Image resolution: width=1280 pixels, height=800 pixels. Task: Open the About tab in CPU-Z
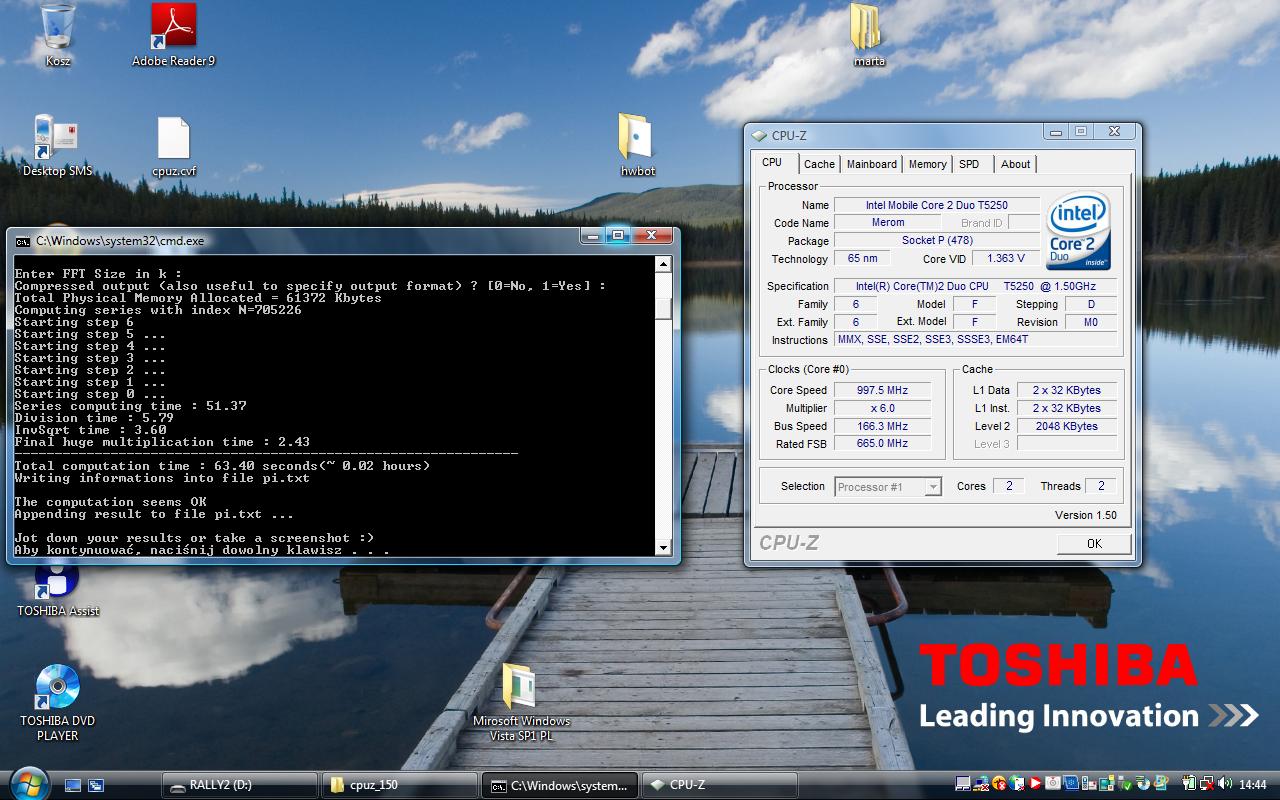pos(1015,164)
